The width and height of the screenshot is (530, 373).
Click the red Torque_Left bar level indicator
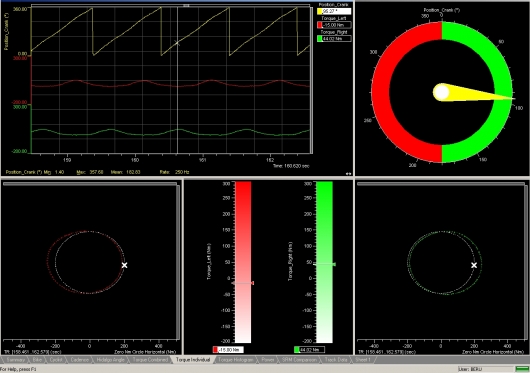243,283
